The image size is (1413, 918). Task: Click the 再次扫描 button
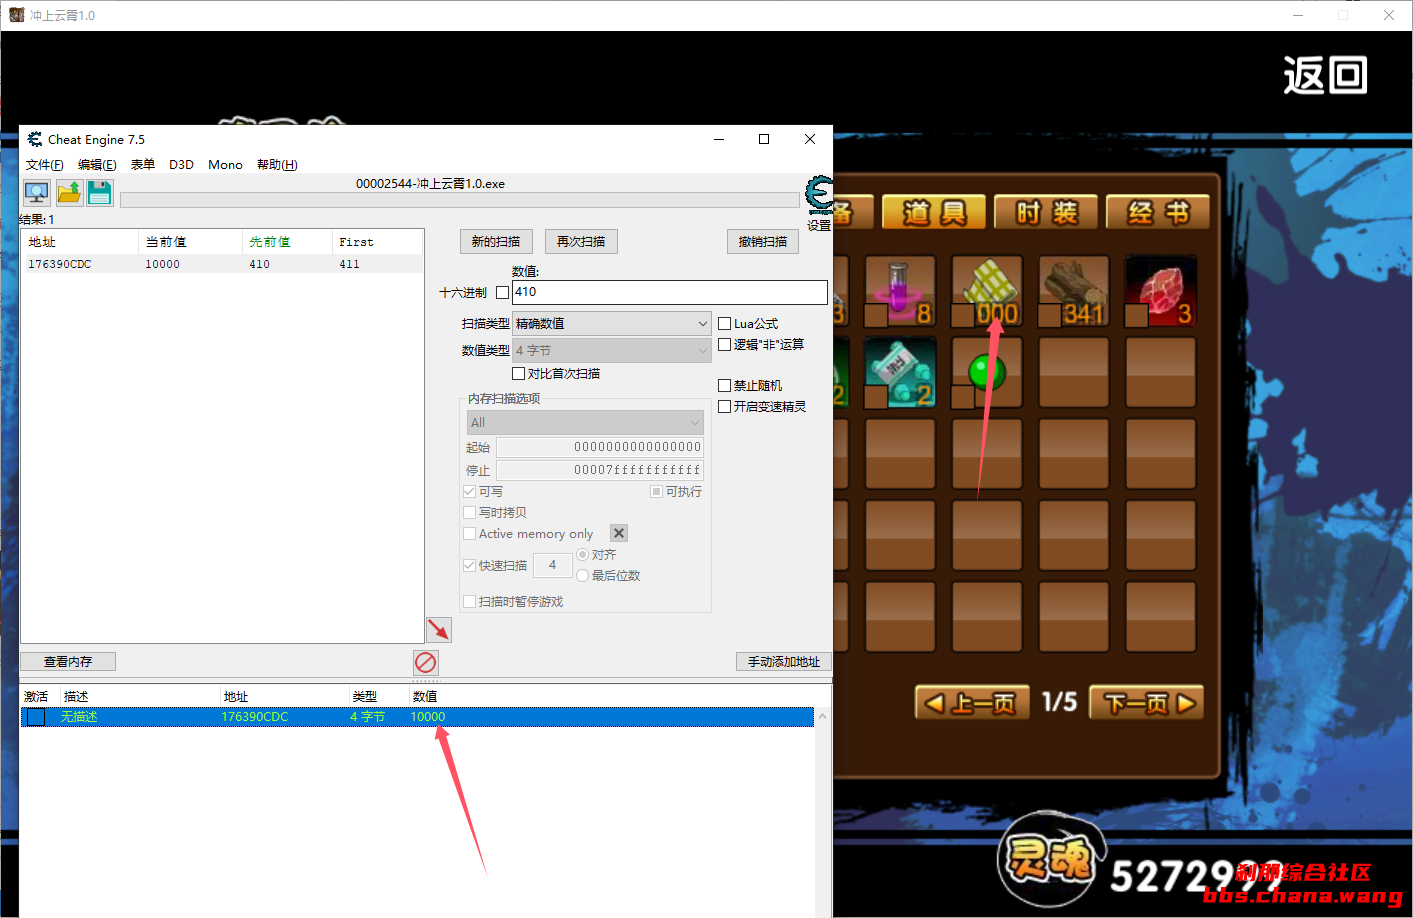click(581, 242)
